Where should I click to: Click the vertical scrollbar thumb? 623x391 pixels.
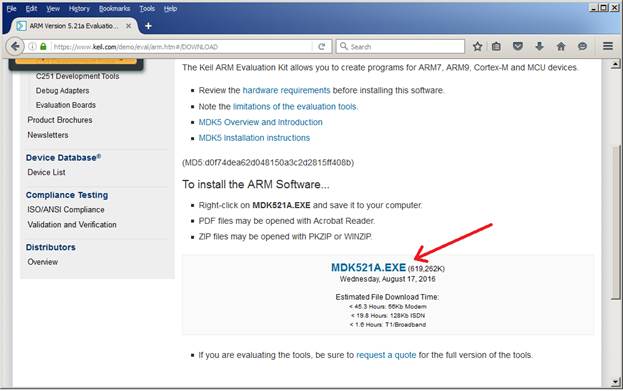point(615,223)
